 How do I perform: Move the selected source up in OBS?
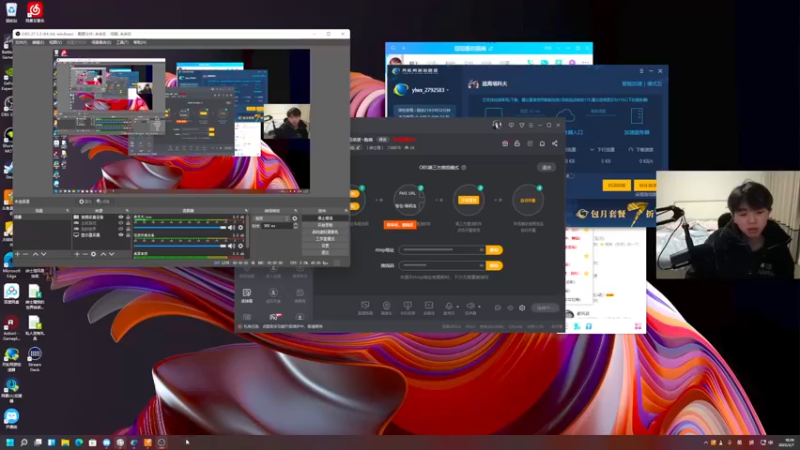pyautogui.click(x=103, y=254)
